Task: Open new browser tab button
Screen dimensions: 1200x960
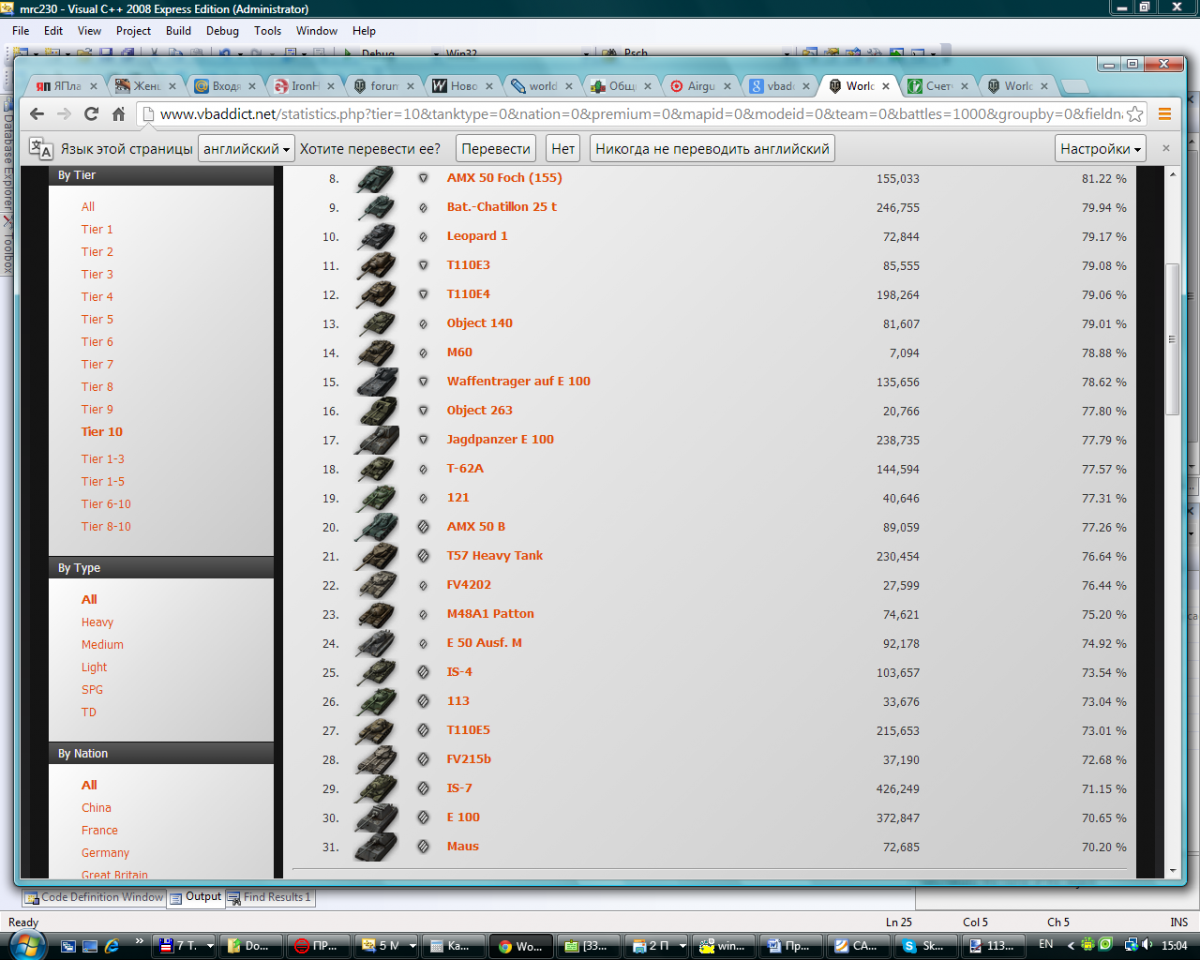Action: 1074,87
